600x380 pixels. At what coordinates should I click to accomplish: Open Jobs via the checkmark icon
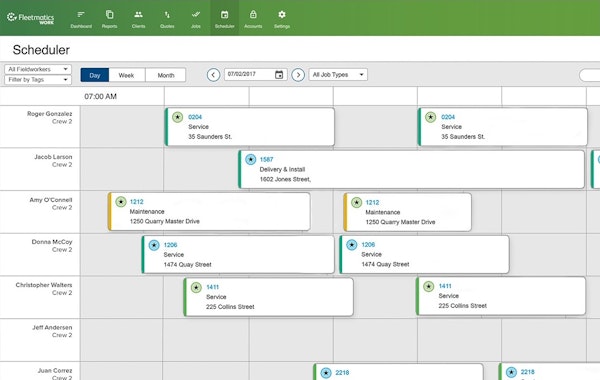(196, 18)
